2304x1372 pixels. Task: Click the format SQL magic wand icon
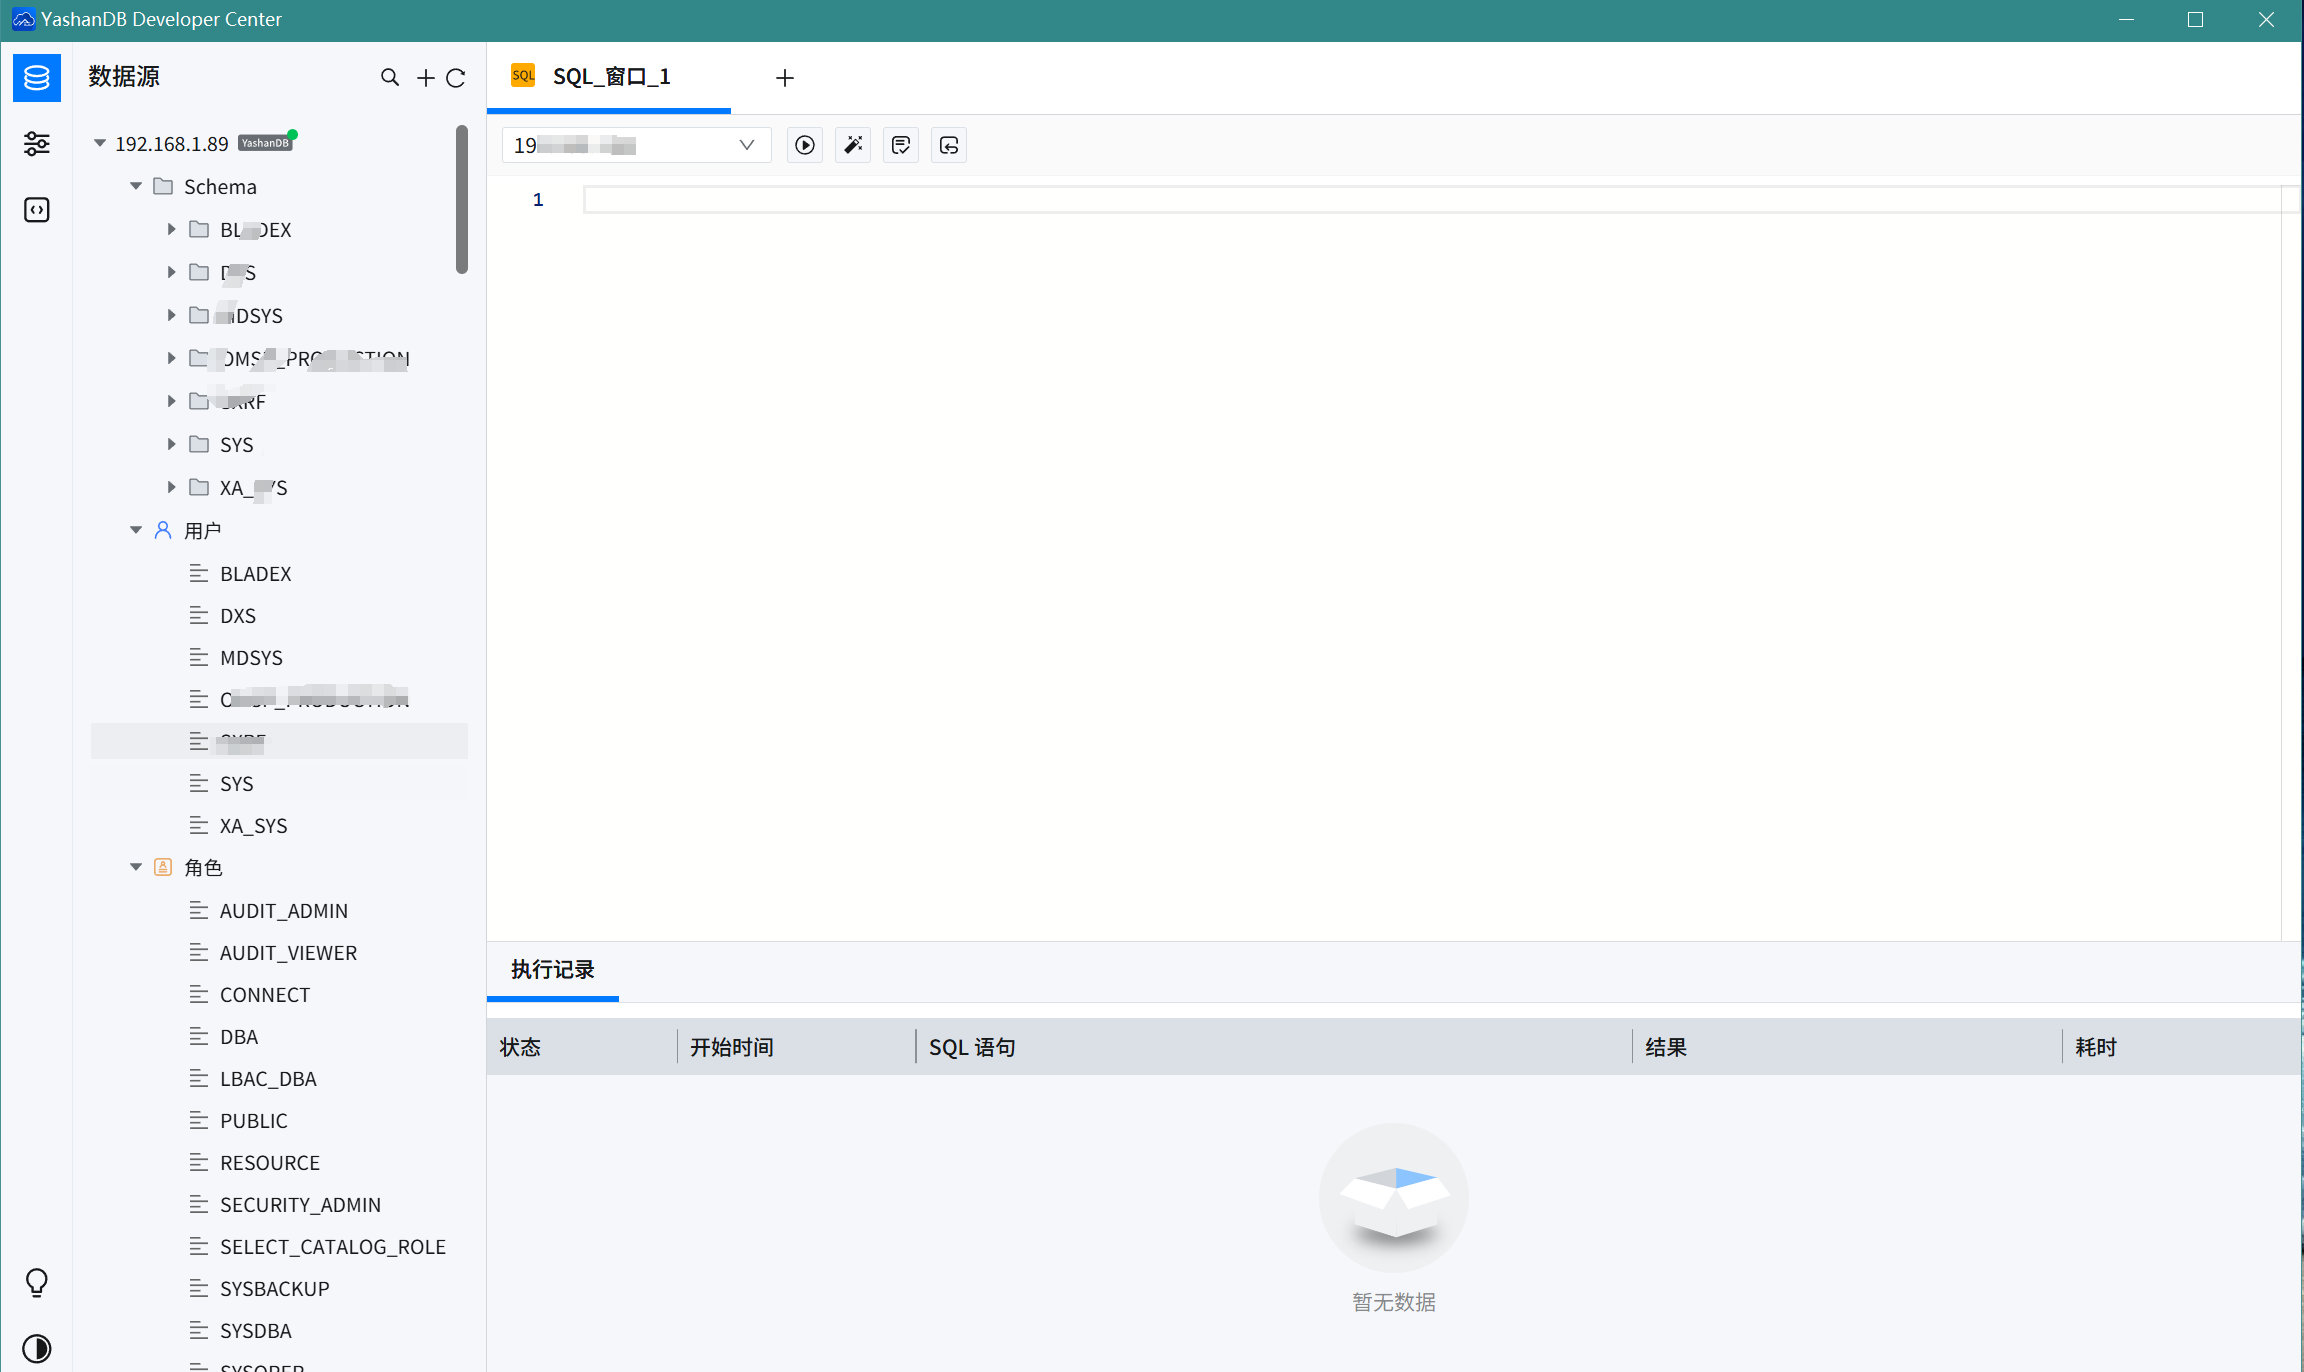click(853, 145)
